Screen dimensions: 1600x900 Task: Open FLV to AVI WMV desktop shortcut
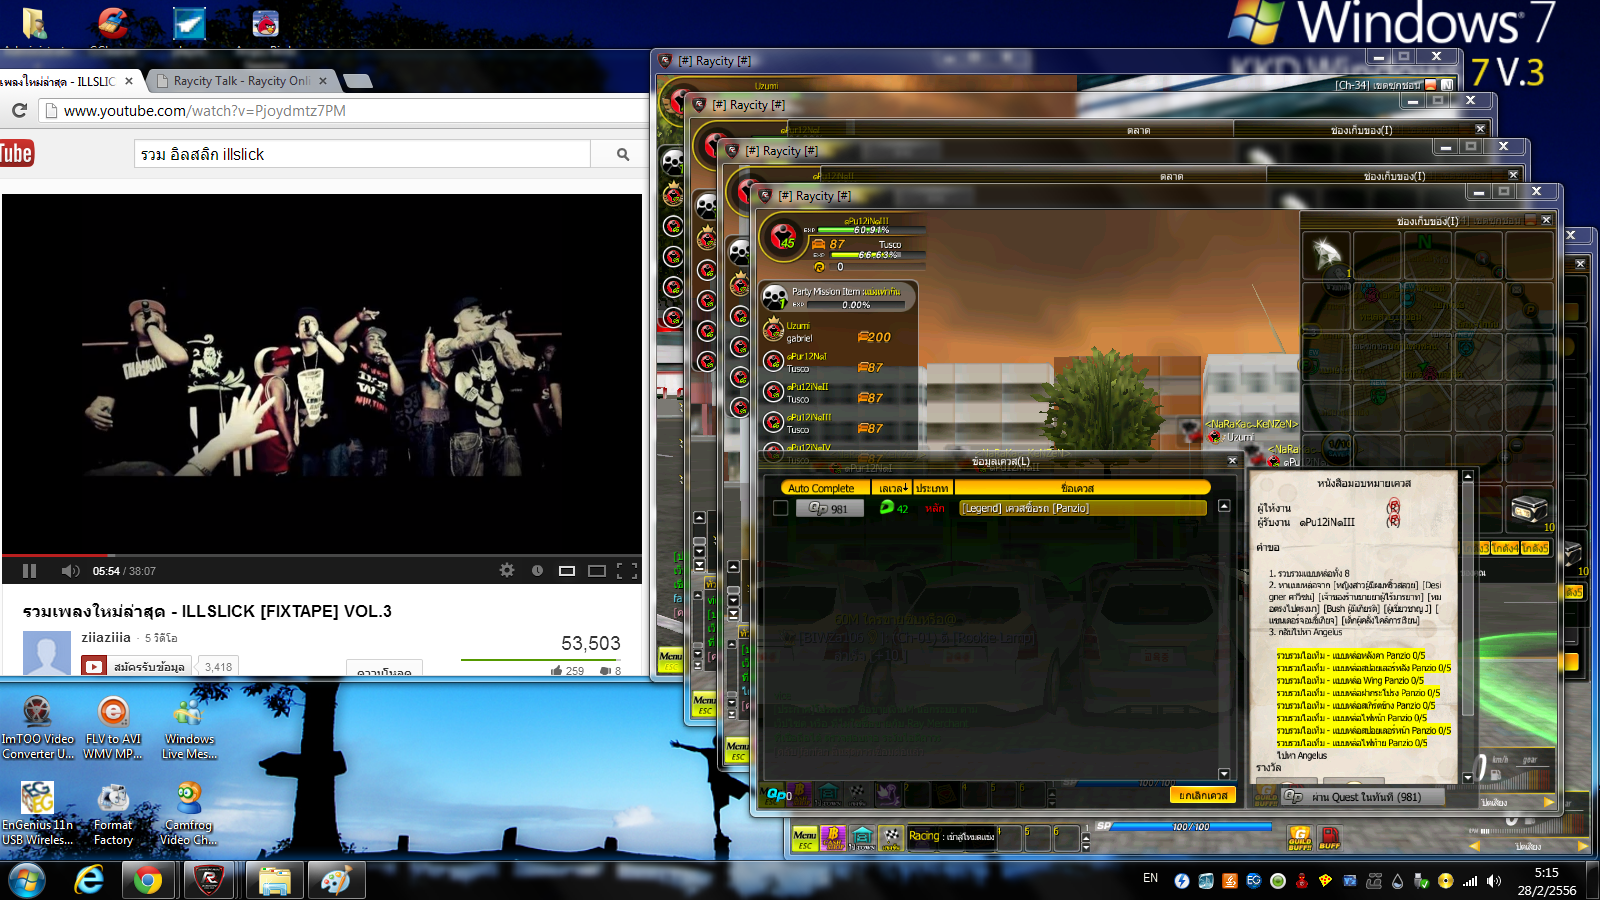[113, 728]
